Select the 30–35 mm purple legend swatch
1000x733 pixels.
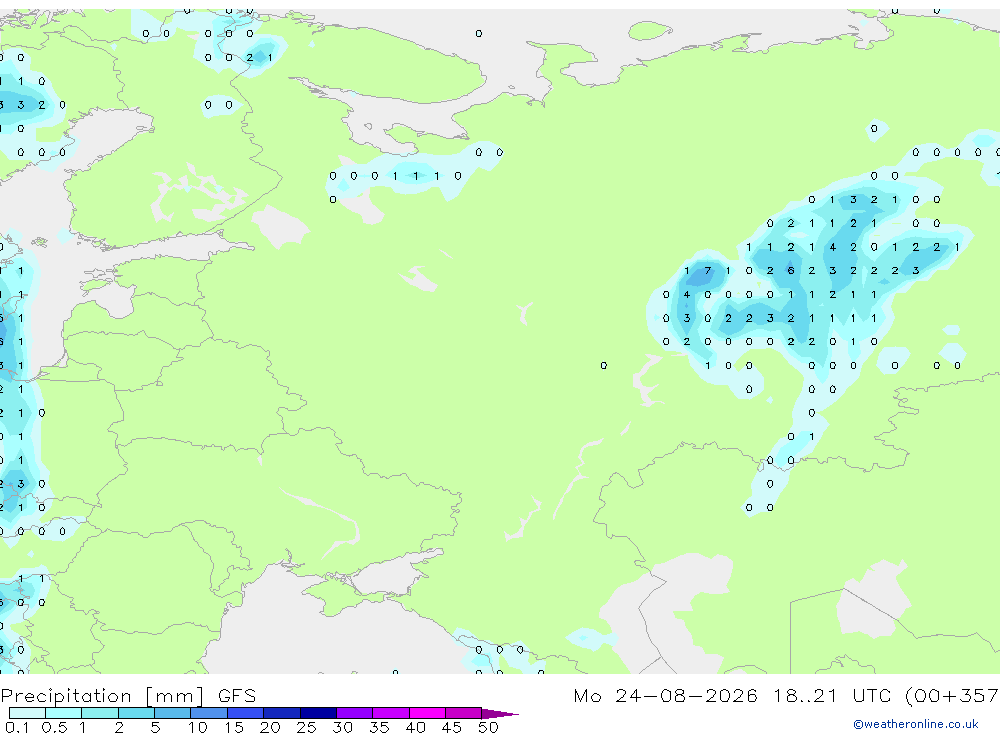coord(355,713)
